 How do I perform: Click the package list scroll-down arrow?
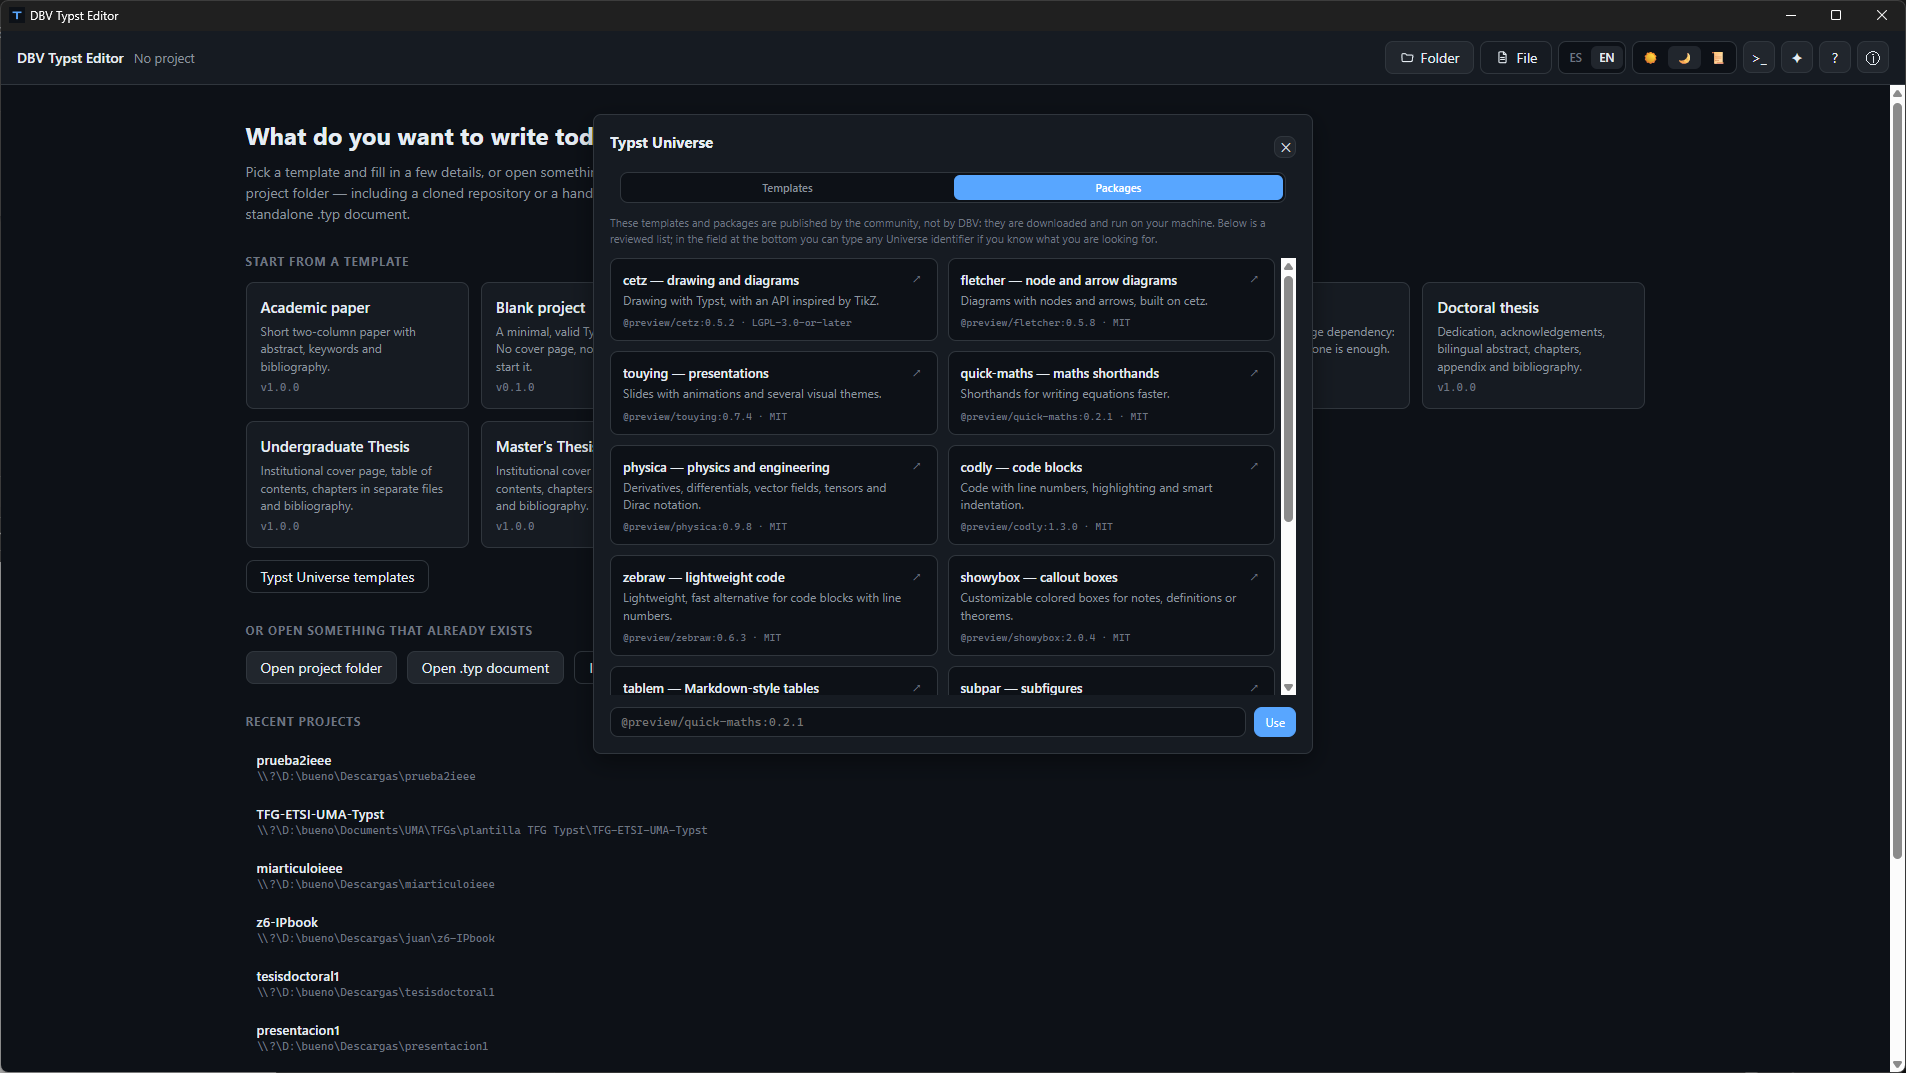1288,688
